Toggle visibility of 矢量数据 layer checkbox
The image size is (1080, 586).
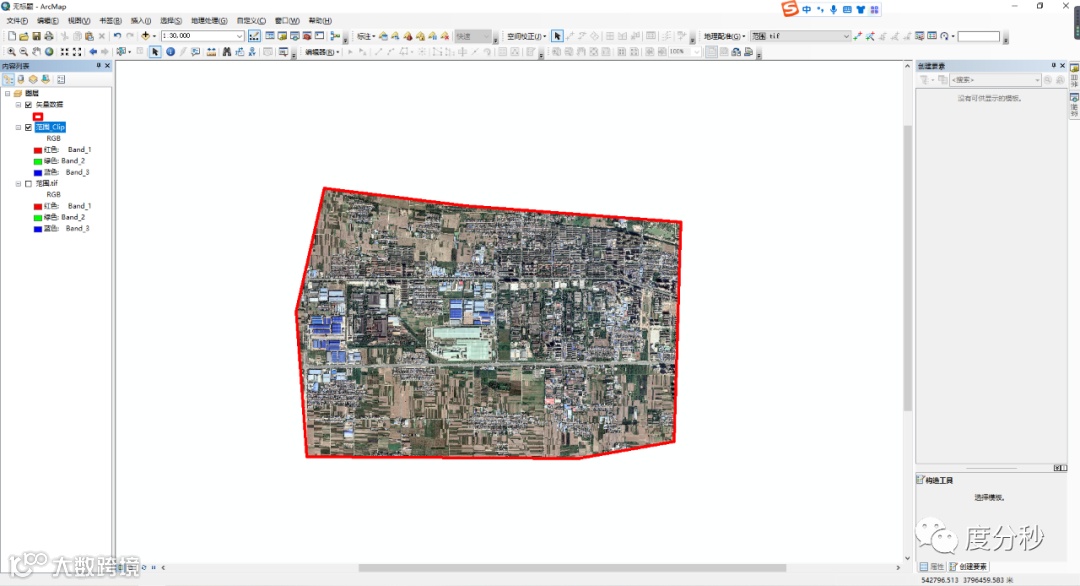click(x=28, y=105)
